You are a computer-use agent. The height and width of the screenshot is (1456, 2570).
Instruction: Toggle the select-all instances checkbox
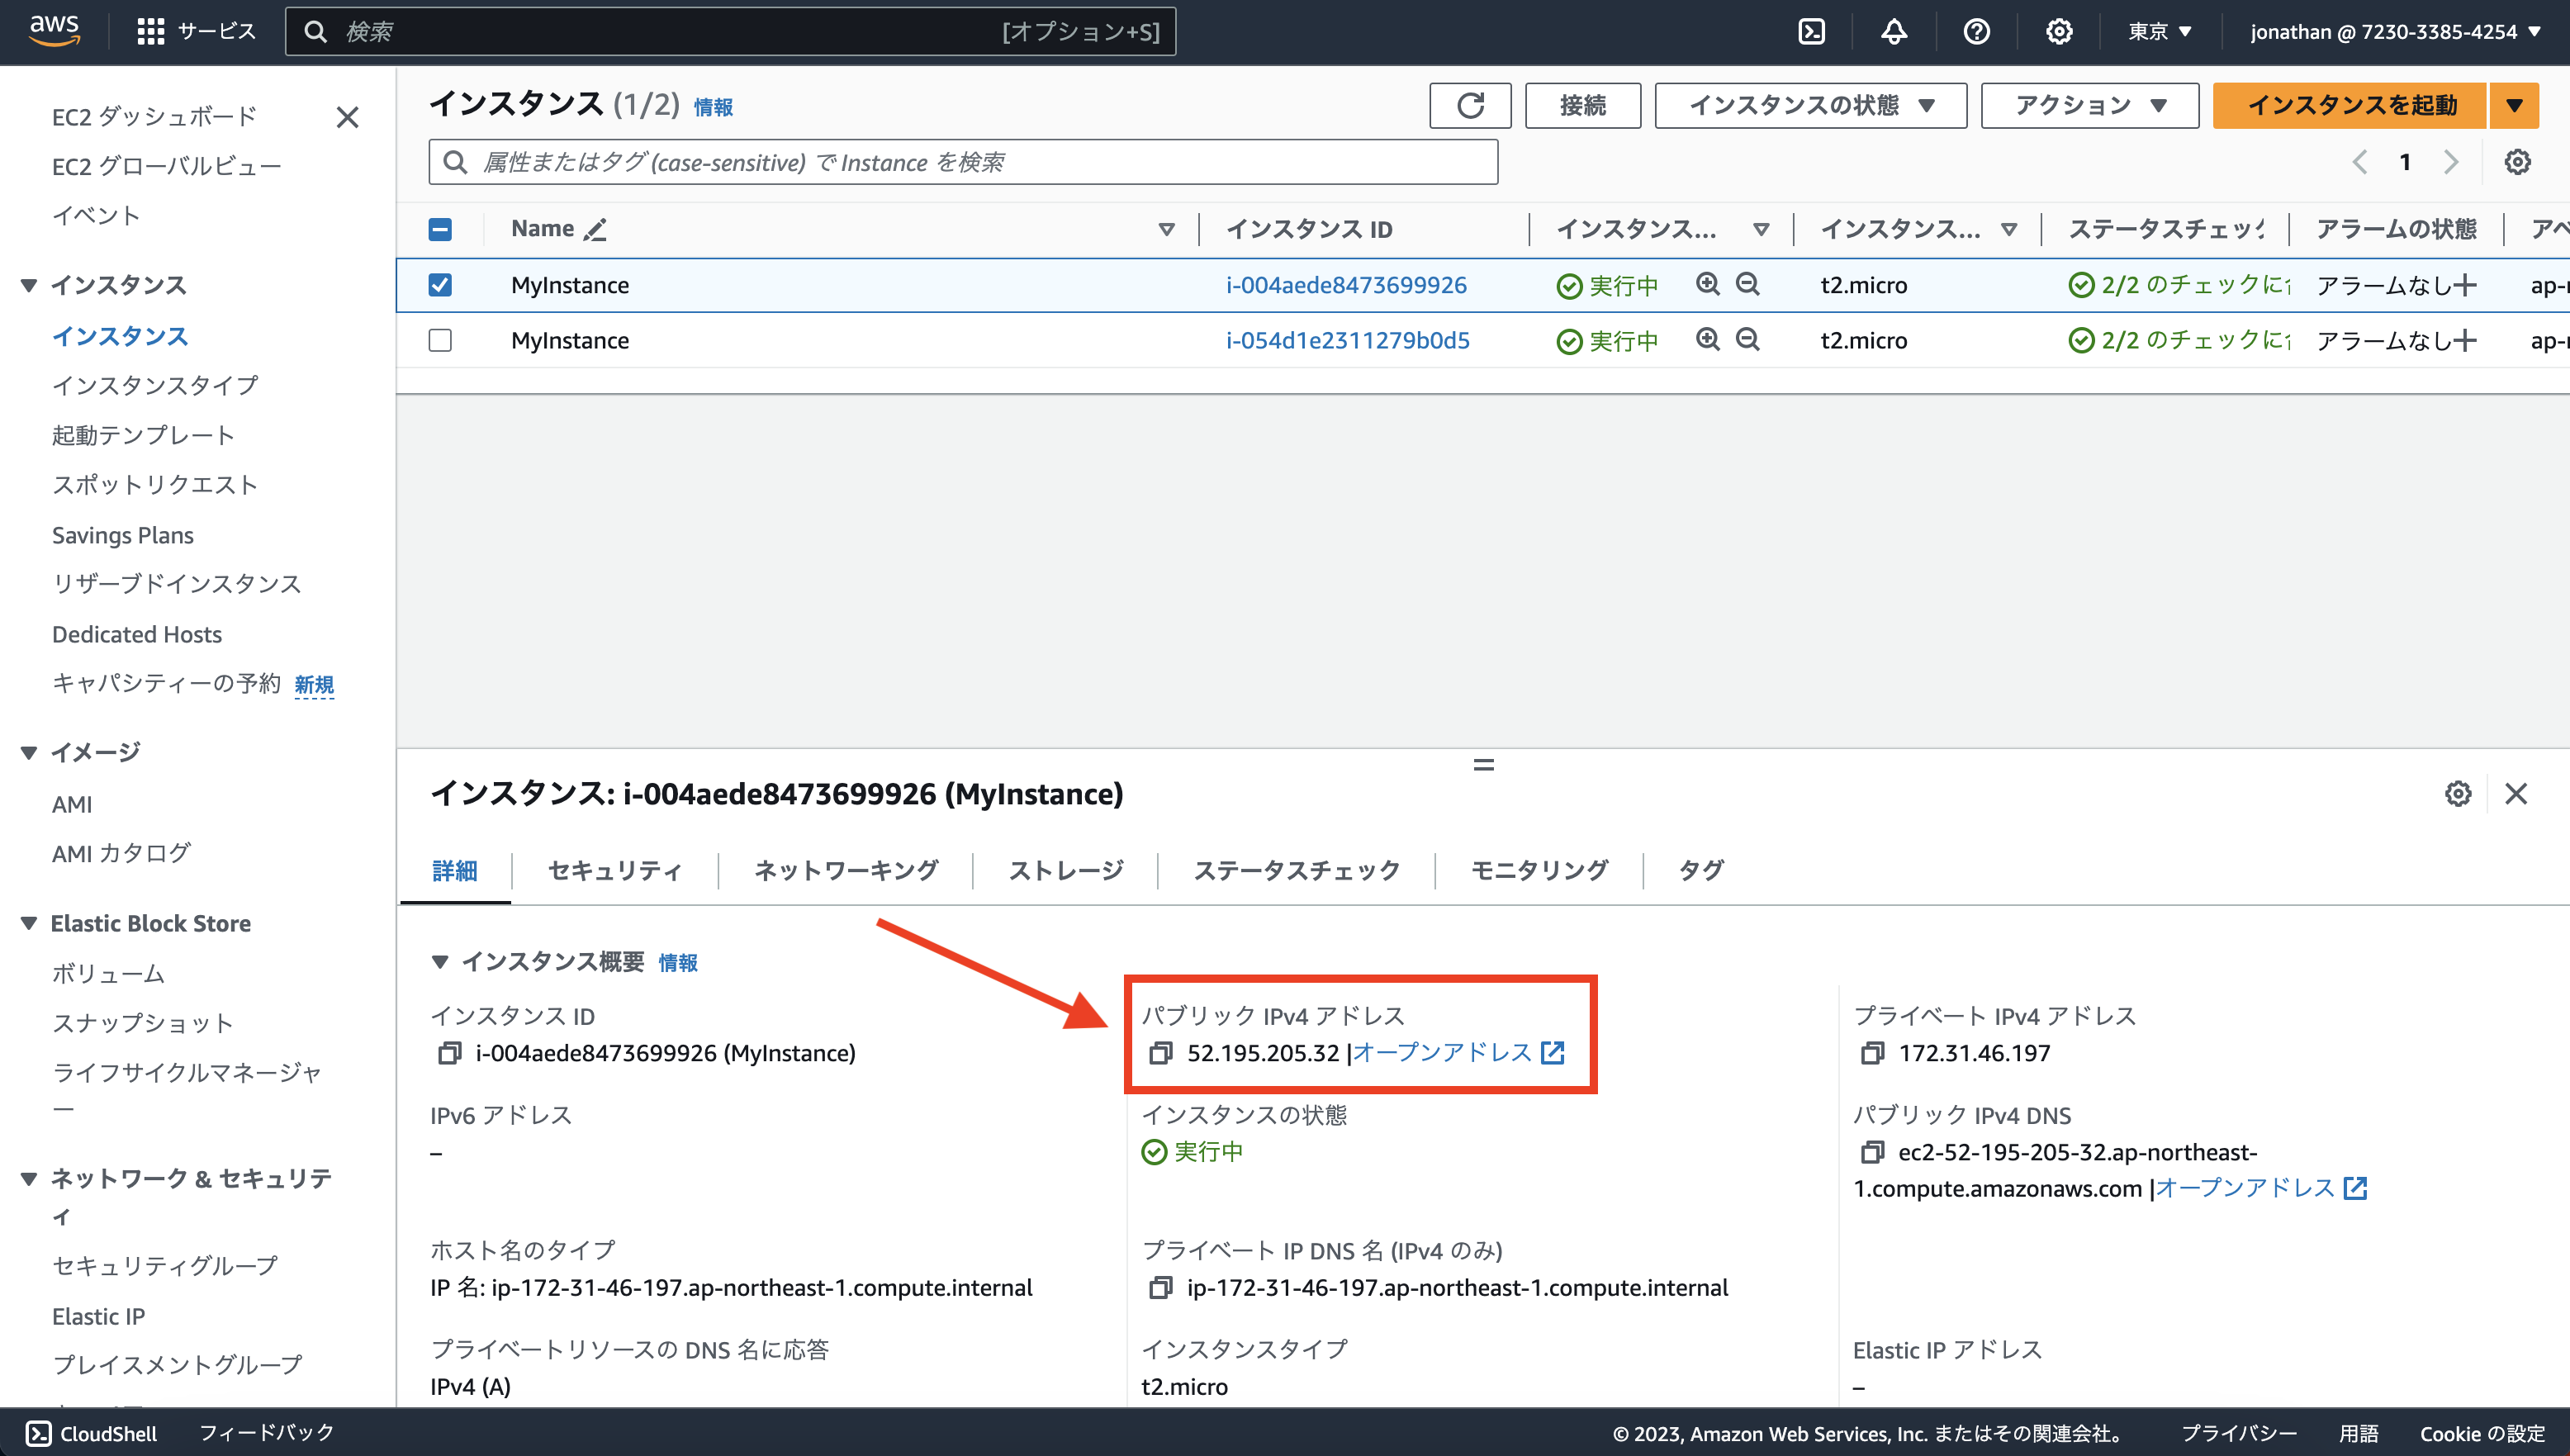click(x=440, y=229)
